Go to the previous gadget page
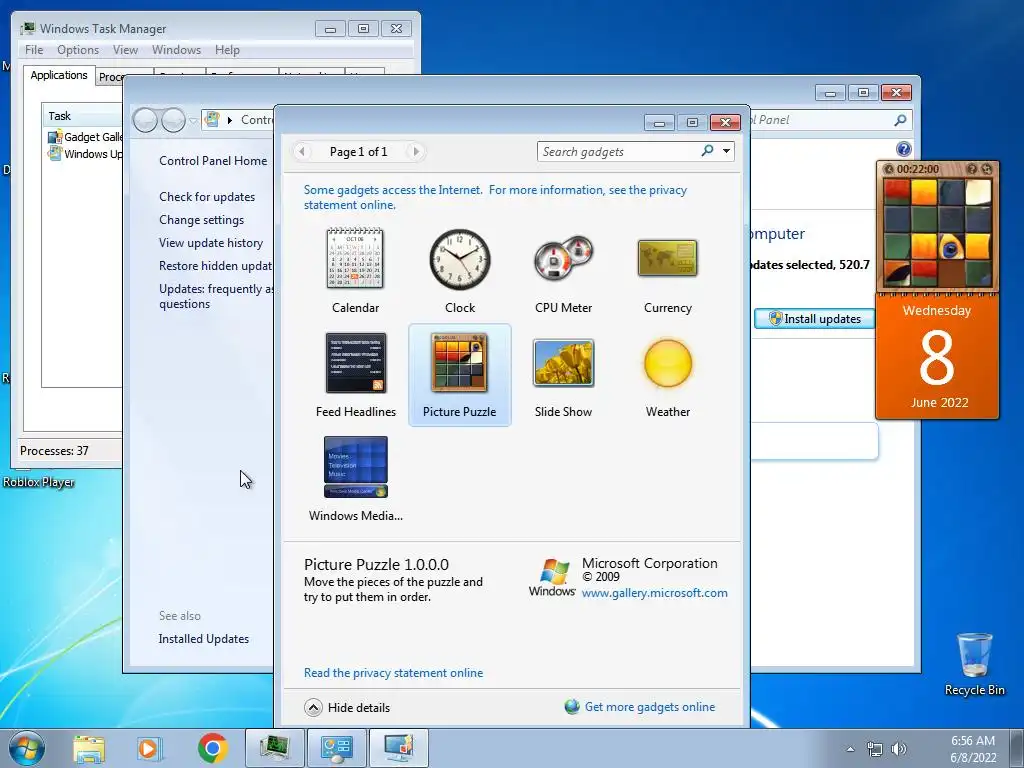Image resolution: width=1024 pixels, height=768 pixels. 302,152
